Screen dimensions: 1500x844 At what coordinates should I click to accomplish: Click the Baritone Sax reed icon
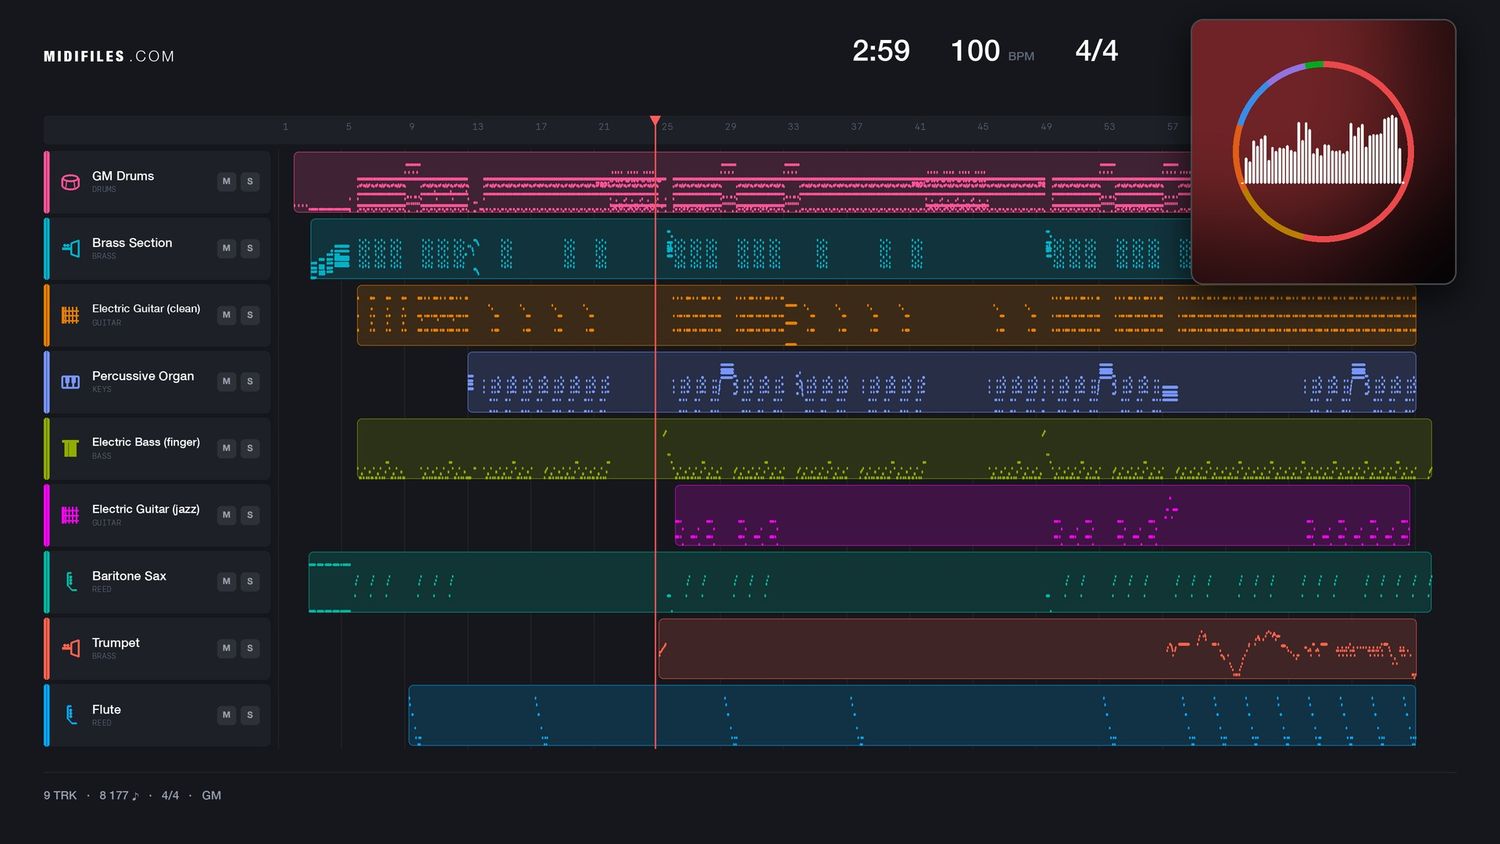[70, 582]
